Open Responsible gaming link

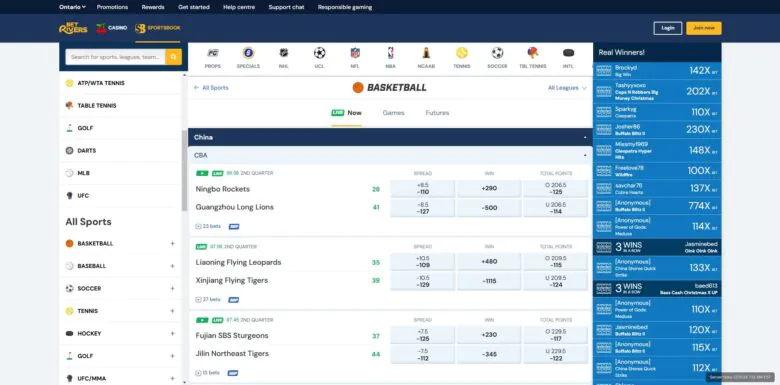[x=345, y=7]
